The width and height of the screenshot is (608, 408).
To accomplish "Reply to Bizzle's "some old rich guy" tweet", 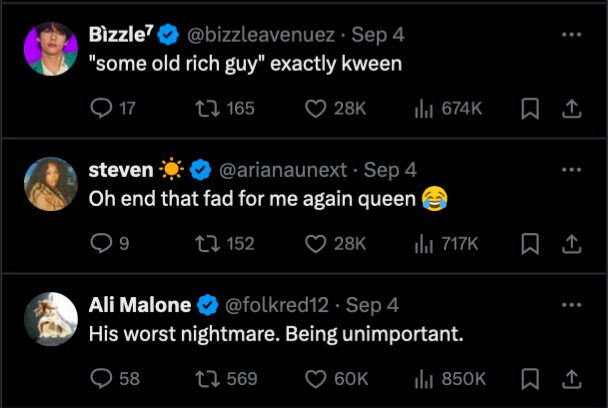I will click(102, 108).
